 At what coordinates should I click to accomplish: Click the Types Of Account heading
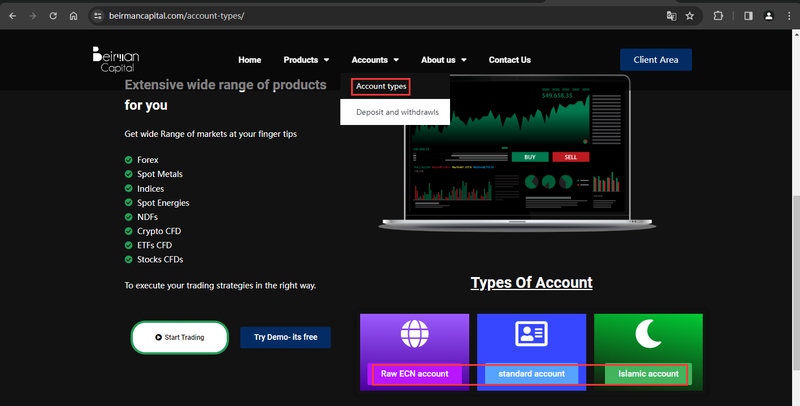tap(531, 283)
